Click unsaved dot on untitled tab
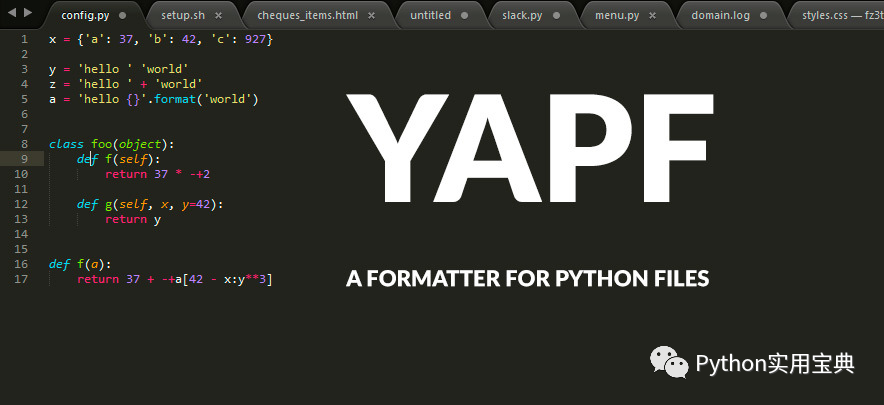Screen dimensions: 884x405 click(465, 15)
